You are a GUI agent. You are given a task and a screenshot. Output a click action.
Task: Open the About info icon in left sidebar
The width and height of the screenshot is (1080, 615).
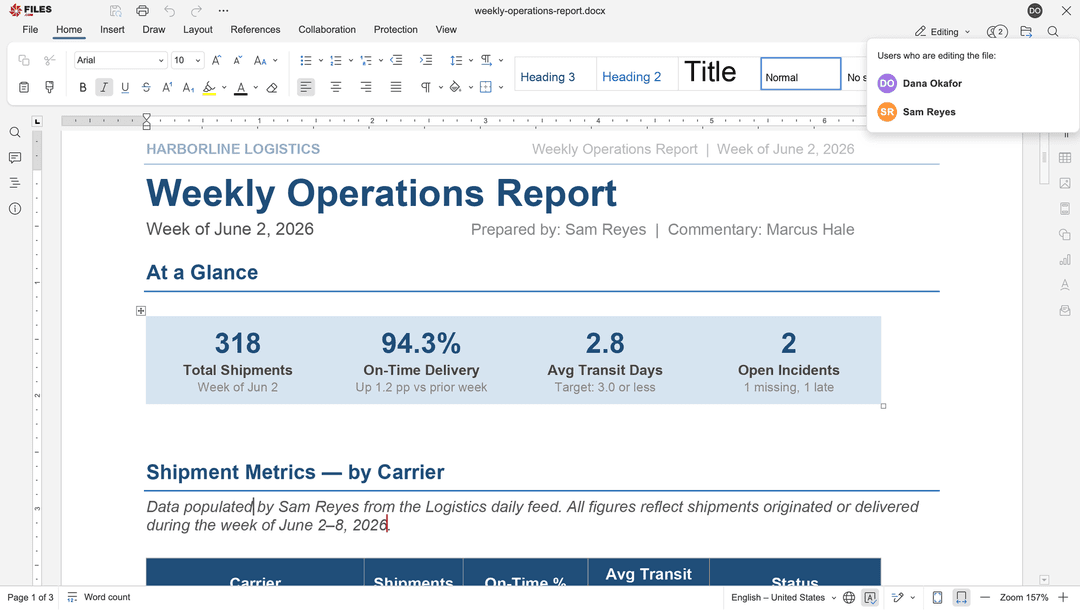[14, 209]
